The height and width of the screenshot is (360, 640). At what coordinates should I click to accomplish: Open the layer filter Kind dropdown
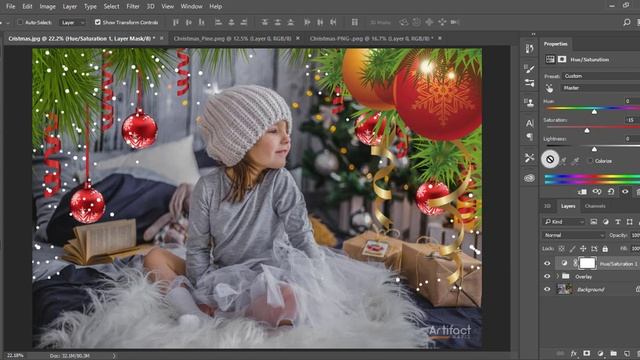coord(564,222)
